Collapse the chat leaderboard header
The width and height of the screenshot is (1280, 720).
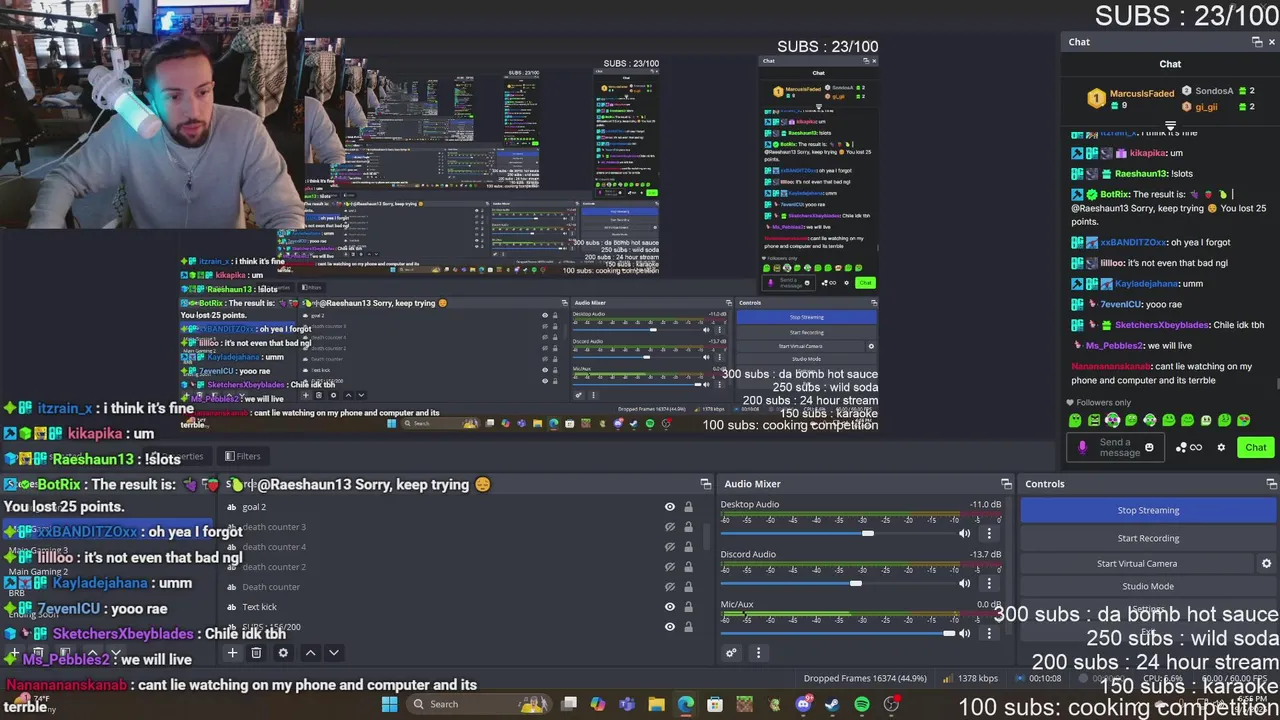(x=1170, y=126)
